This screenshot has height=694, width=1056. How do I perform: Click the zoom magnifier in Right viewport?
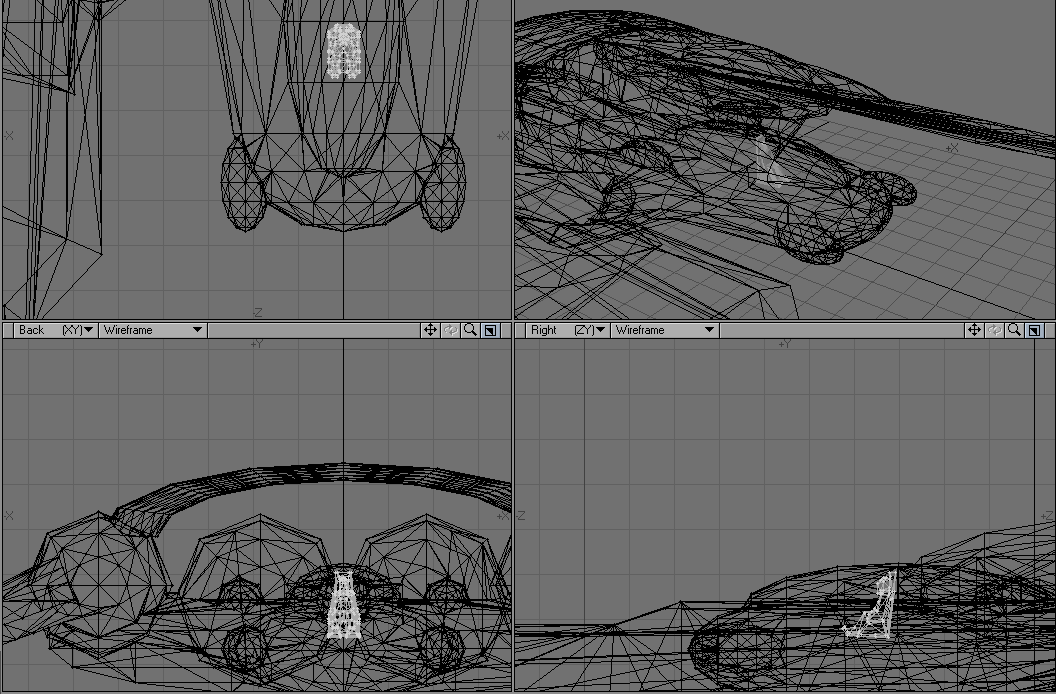click(1014, 330)
